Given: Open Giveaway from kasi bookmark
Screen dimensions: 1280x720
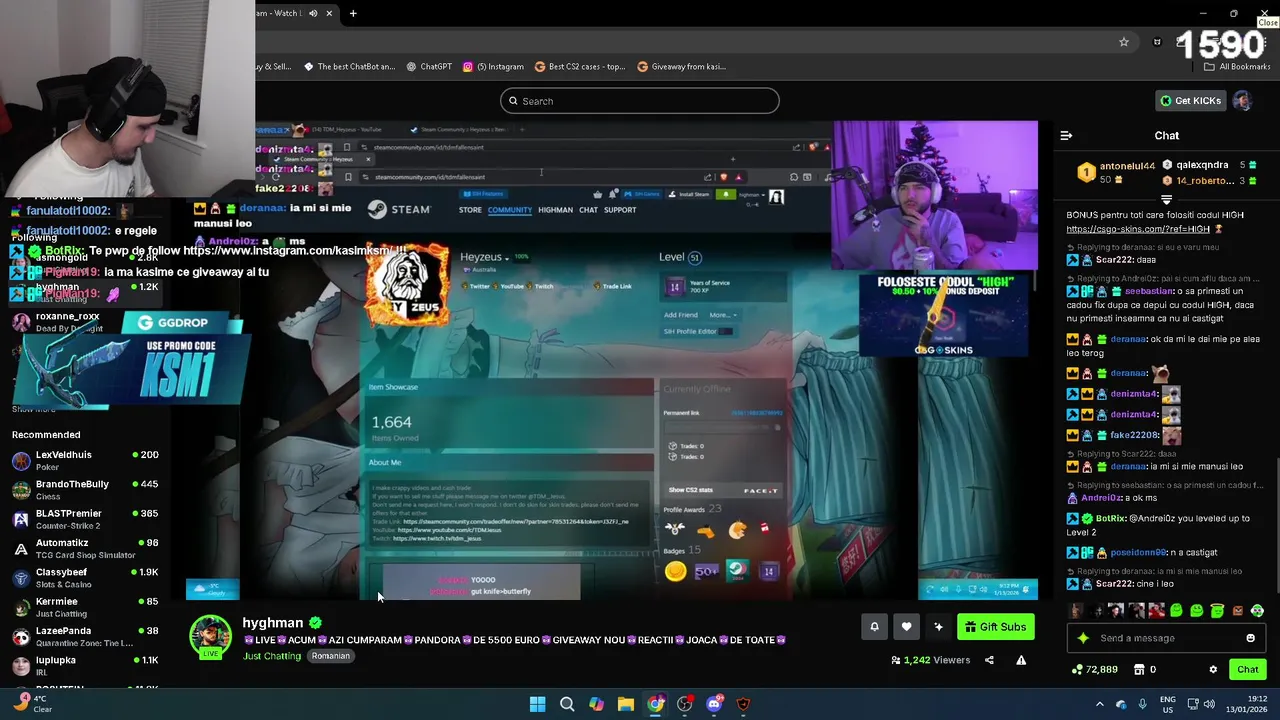Looking at the screenshot, I should 681,67.
